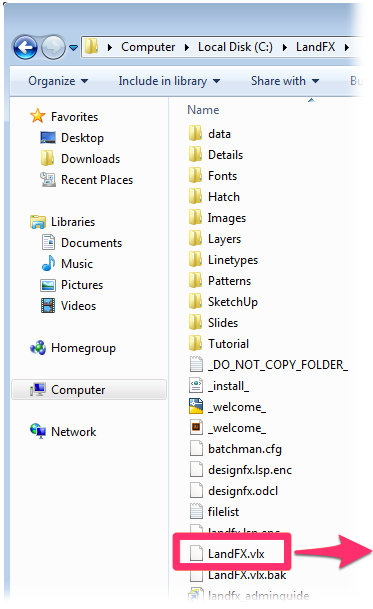
Task: Click the Videos filmstrip icon
Action: point(48,306)
